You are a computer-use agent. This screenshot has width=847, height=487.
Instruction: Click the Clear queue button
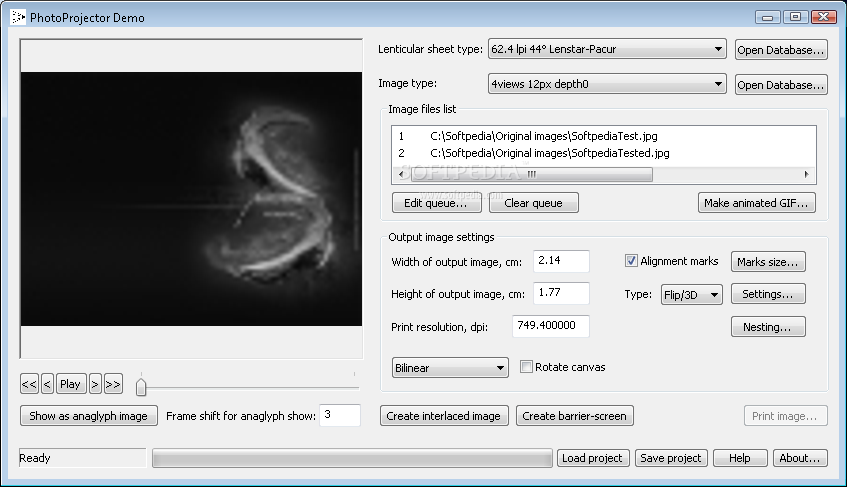pyautogui.click(x=534, y=203)
